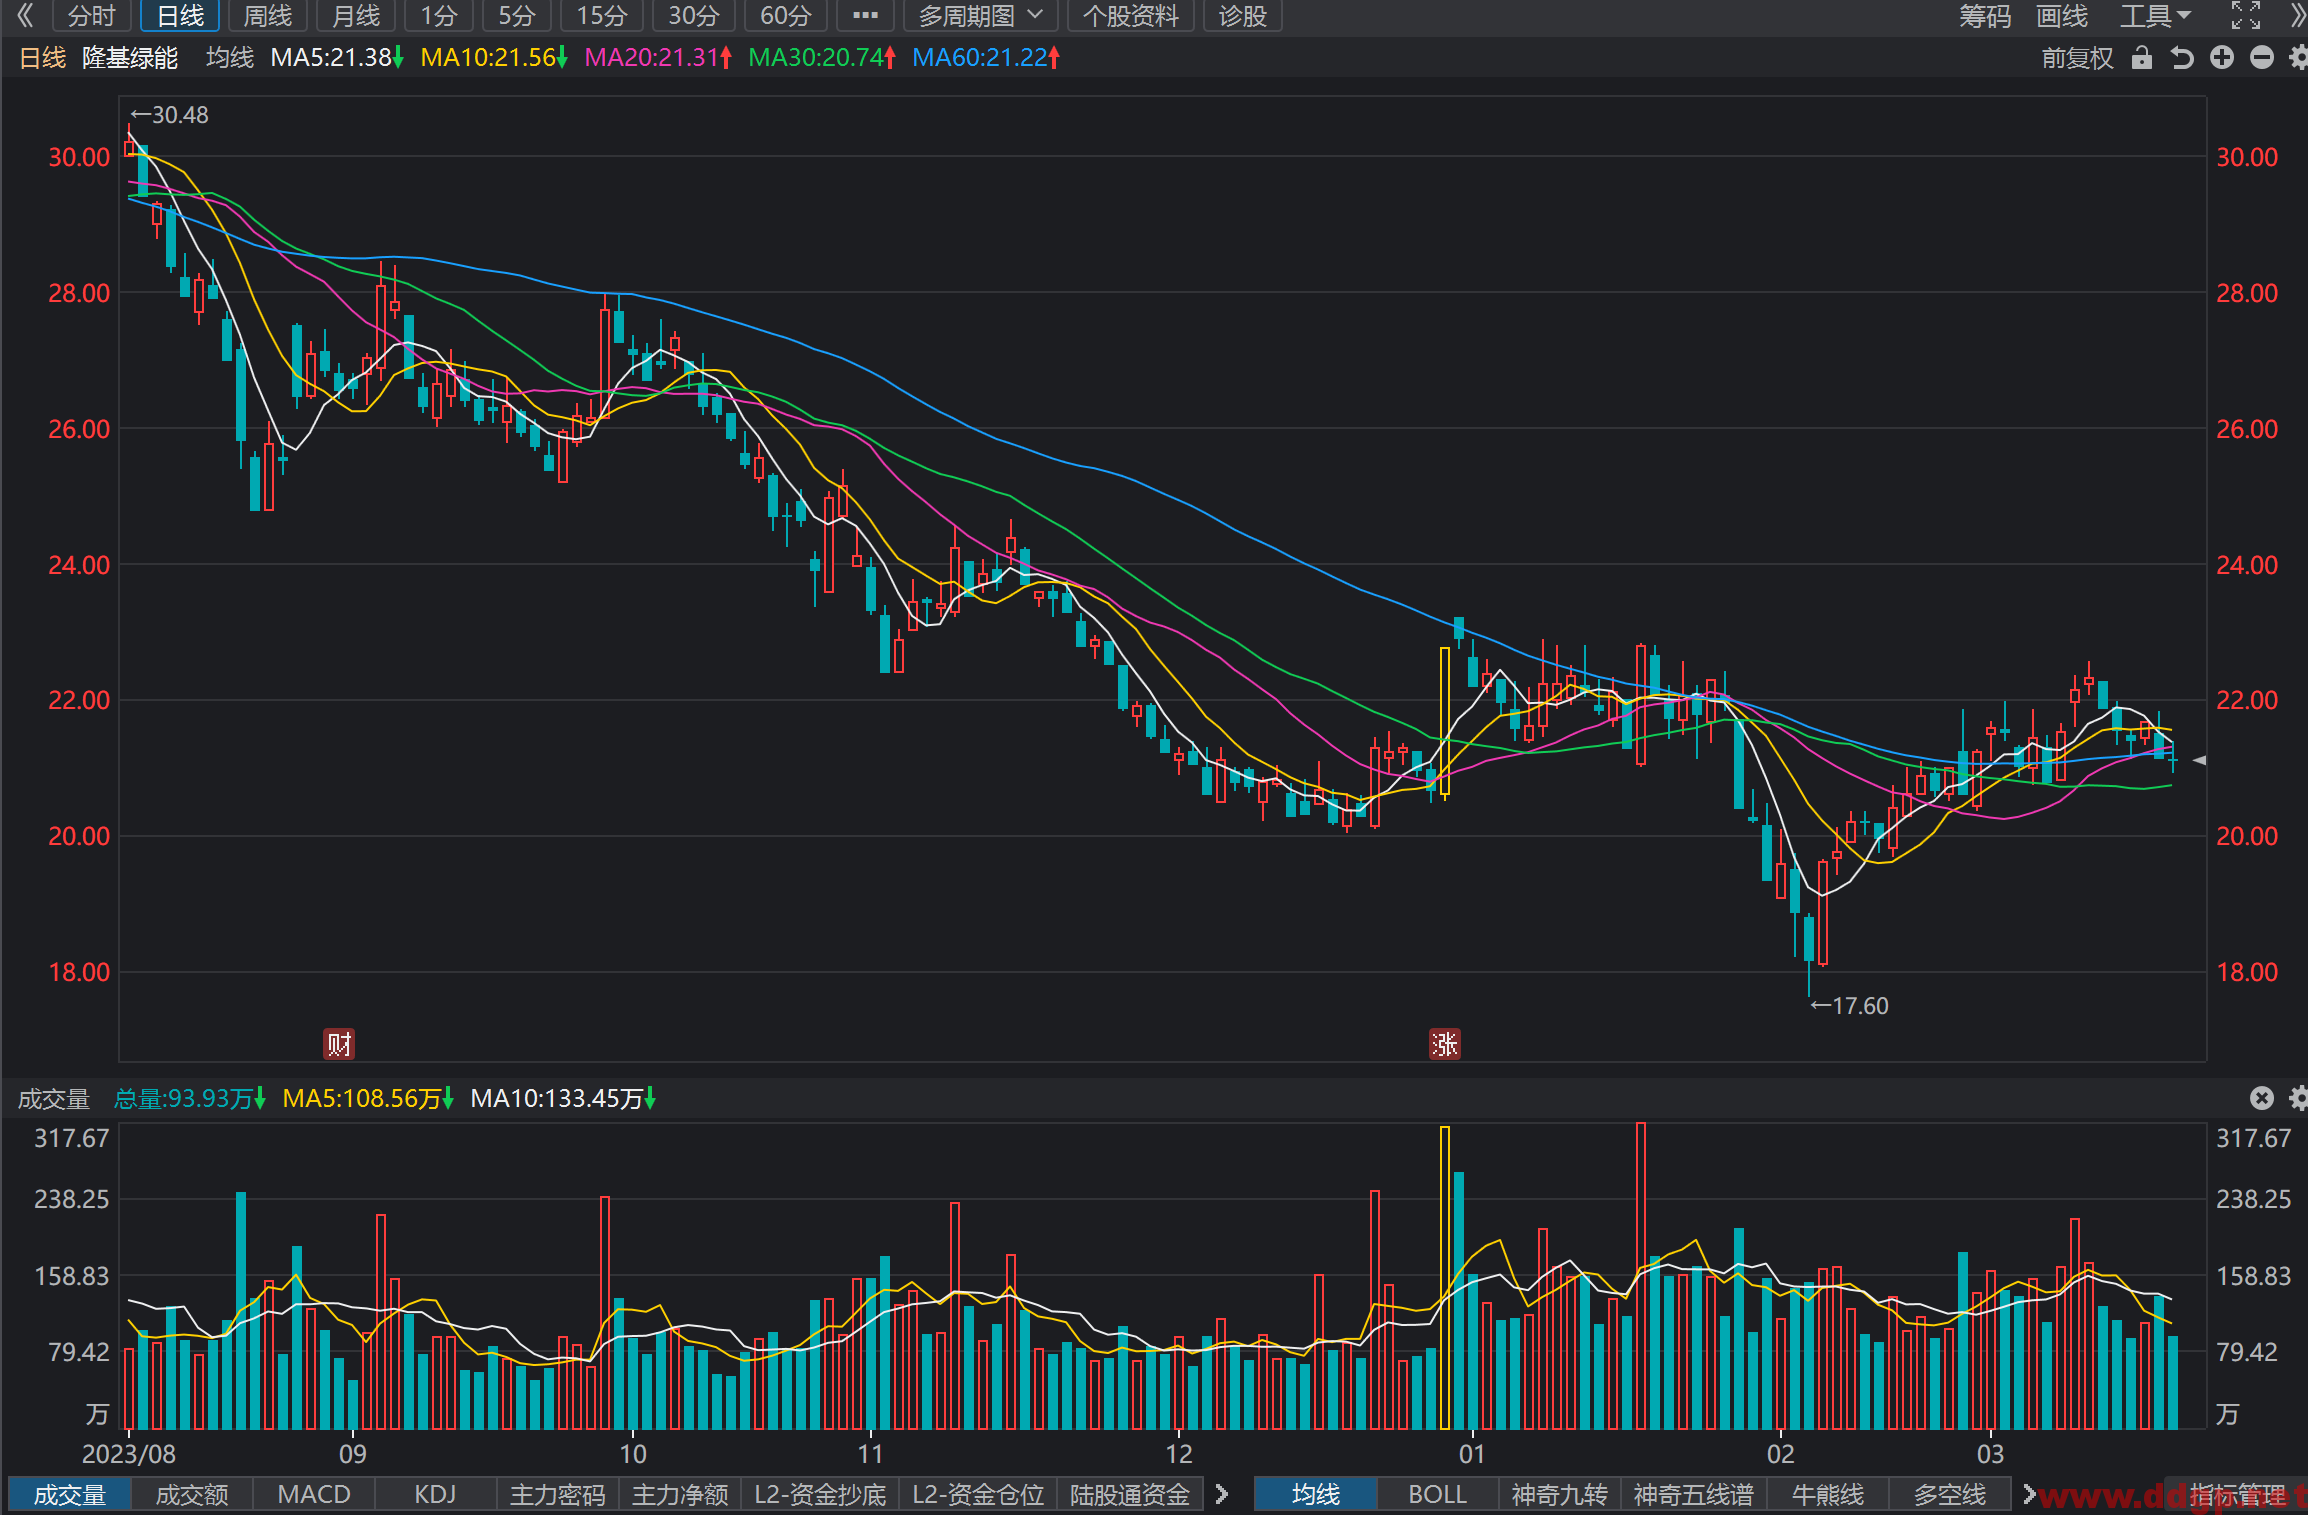This screenshot has height=1515, width=2308.
Task: Open the 工具 dropdown menu
Action: 2155,16
